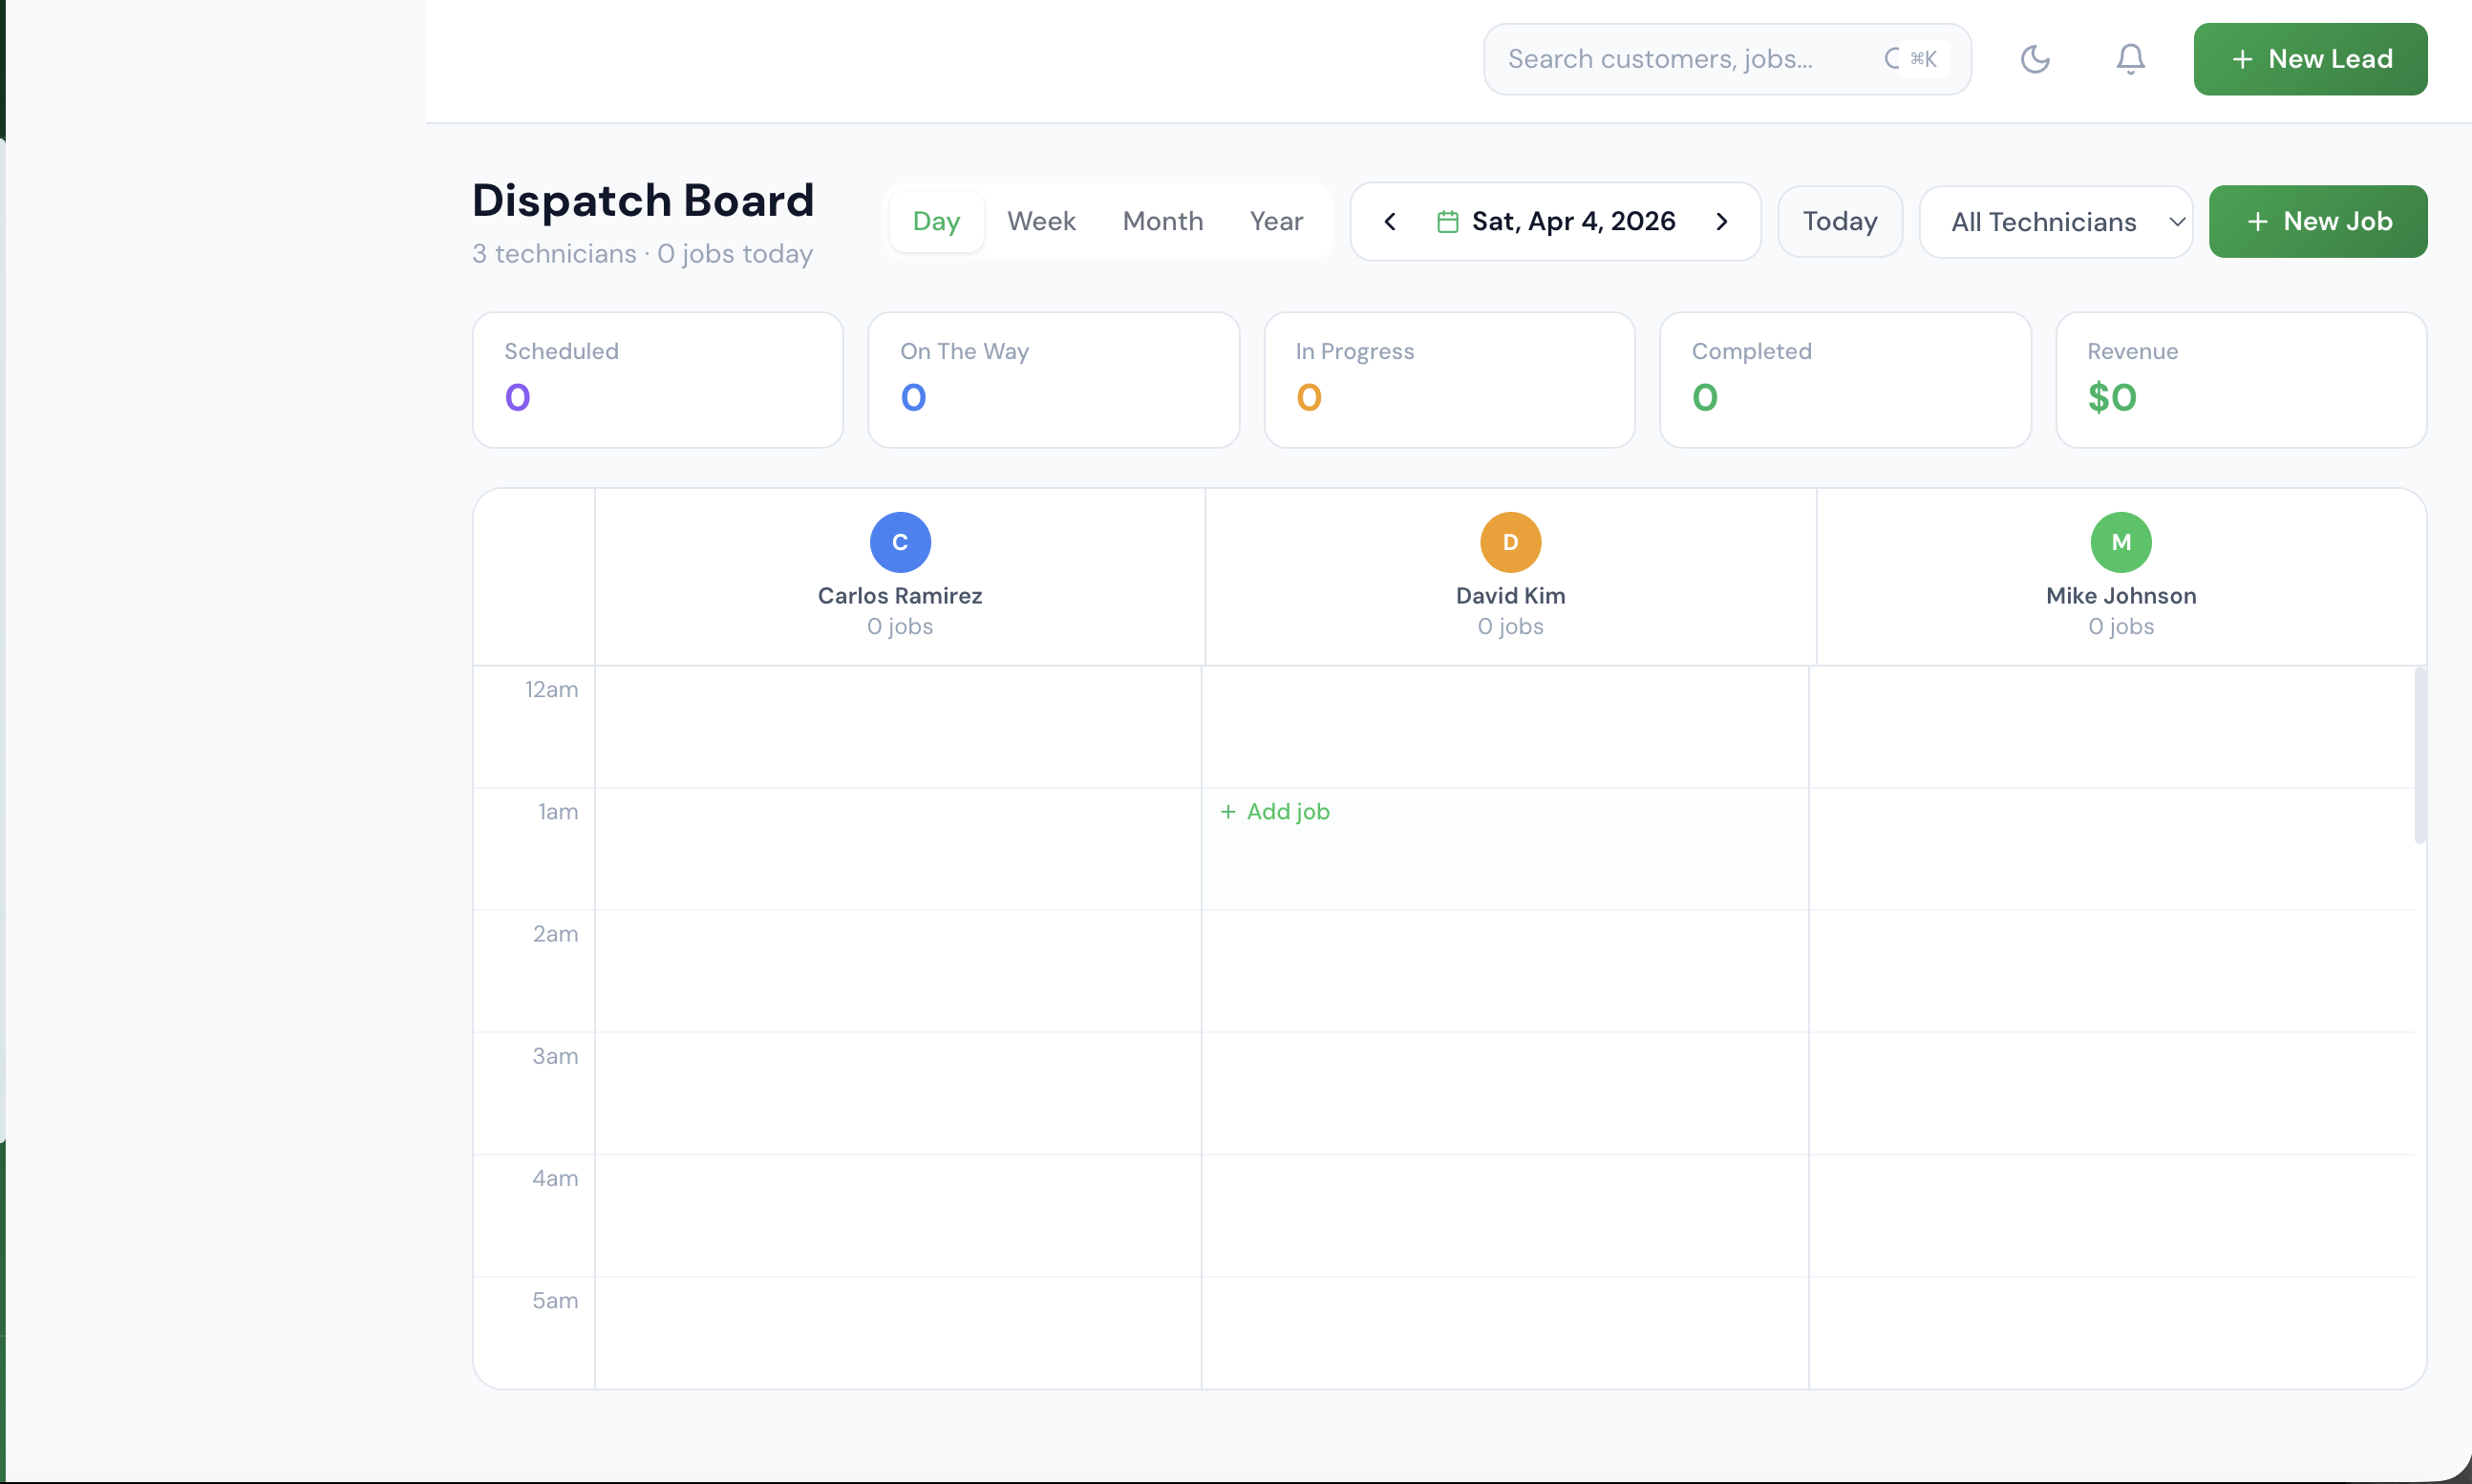Click David Kim avatar

[1510, 542]
